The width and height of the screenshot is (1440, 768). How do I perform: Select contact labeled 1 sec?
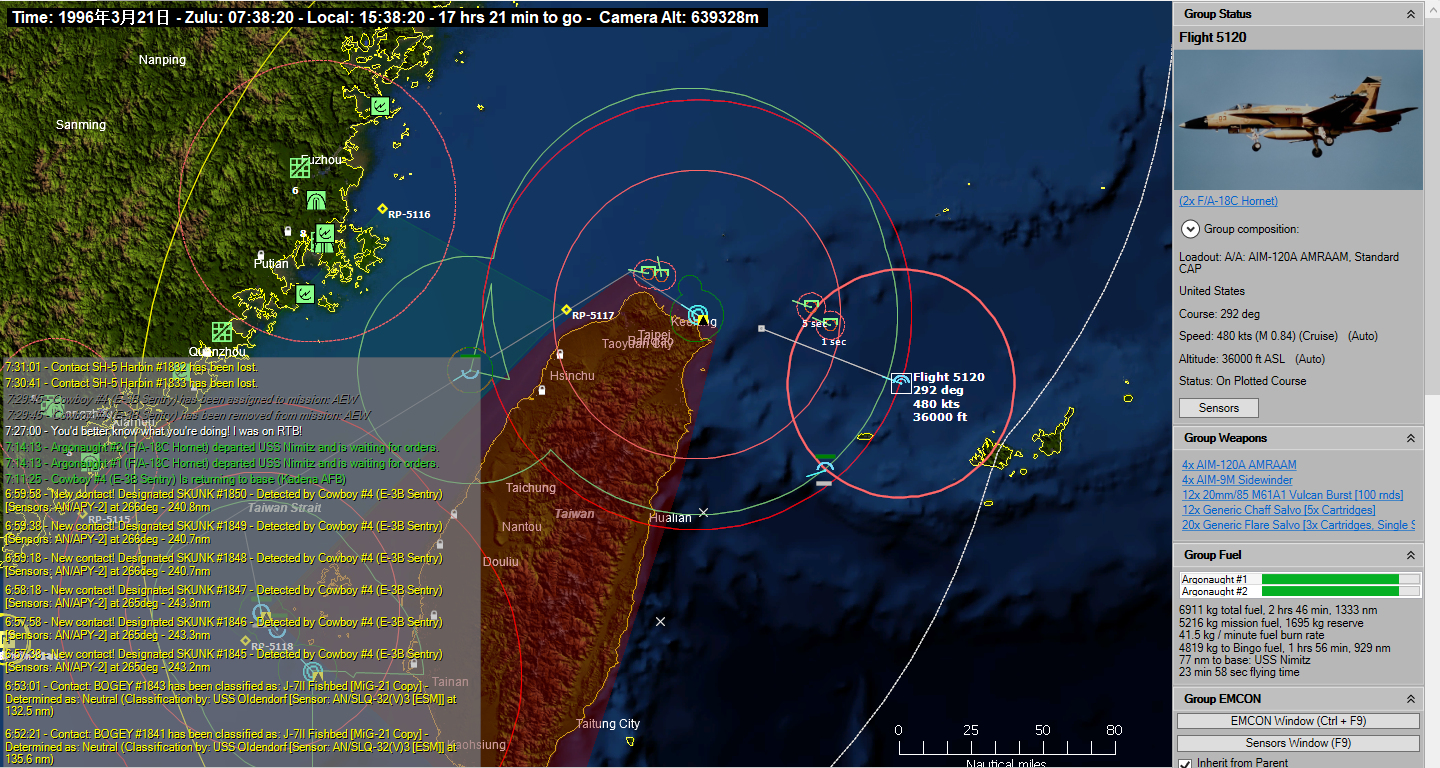829,324
